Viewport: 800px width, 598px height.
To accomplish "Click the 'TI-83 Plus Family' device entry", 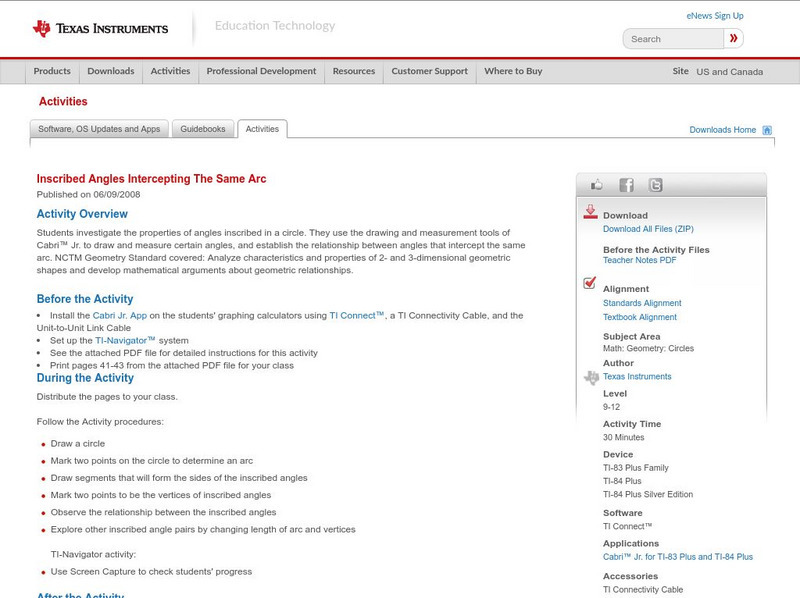I will click(x=636, y=468).
